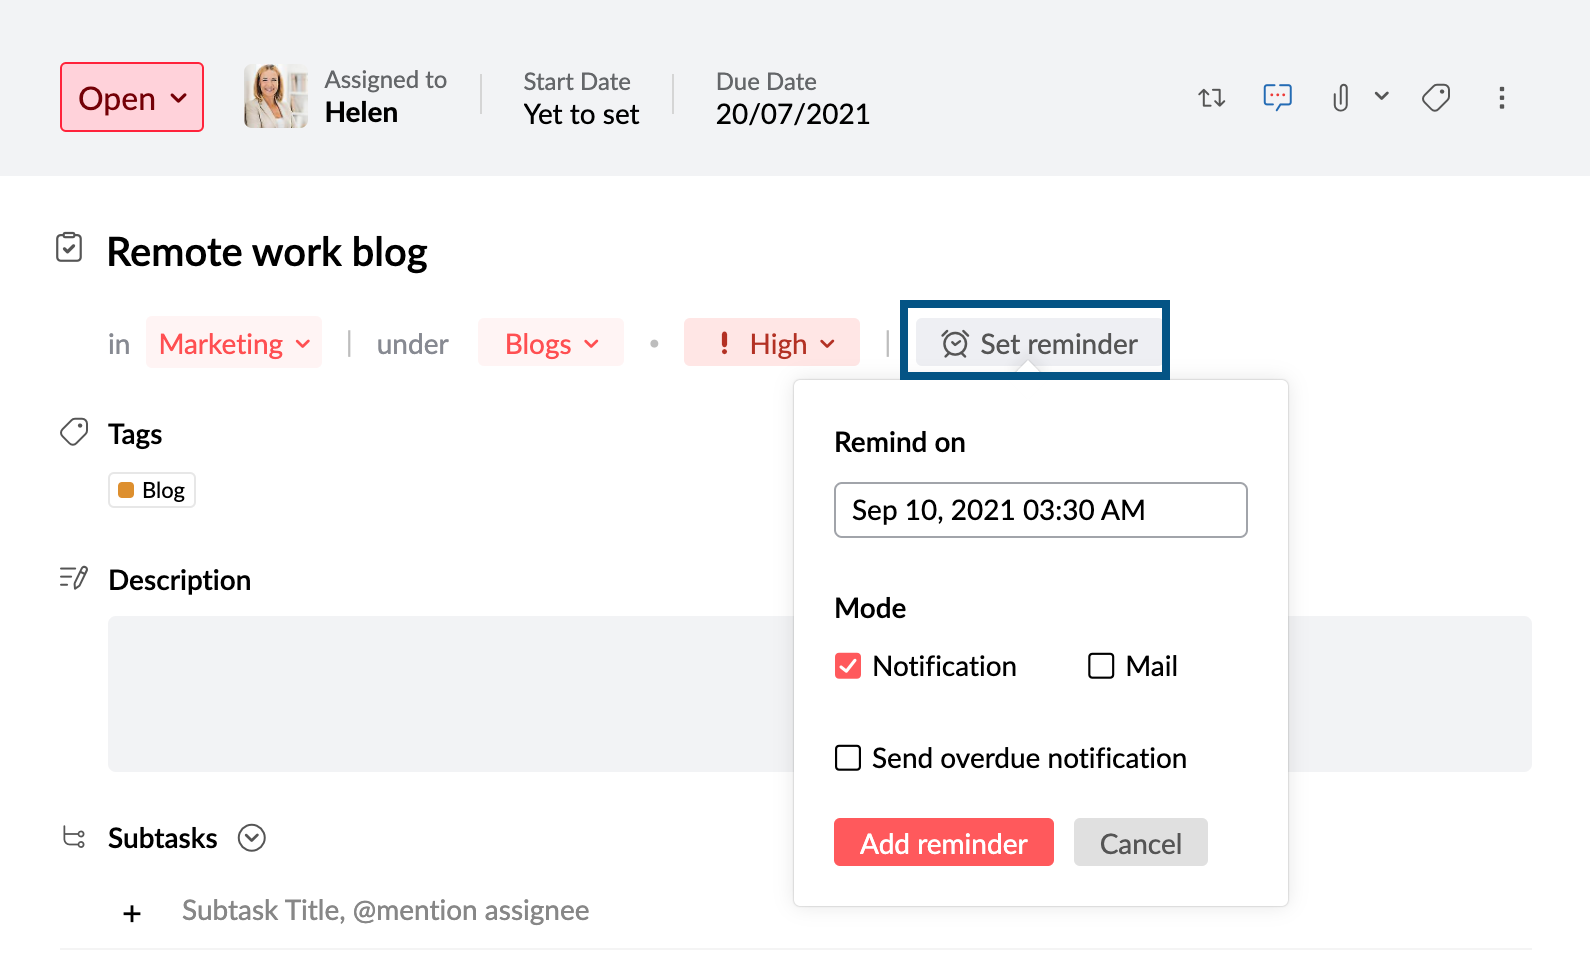Expand the Marketing category dropdown
The height and width of the screenshot is (970, 1590).
point(234,344)
